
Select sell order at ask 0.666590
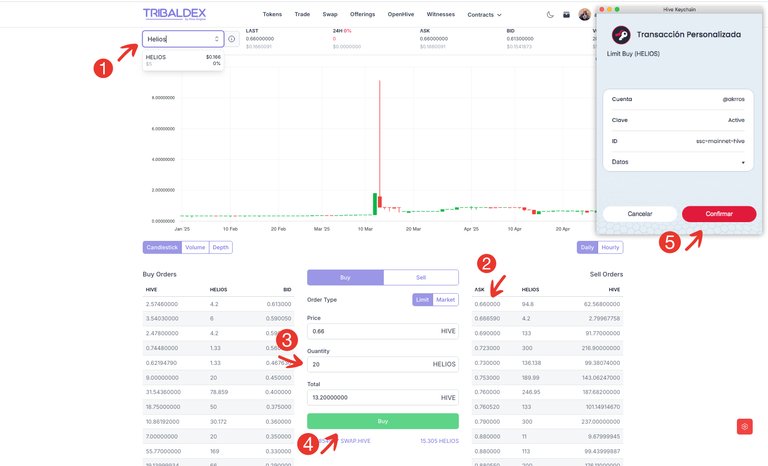tap(547, 319)
